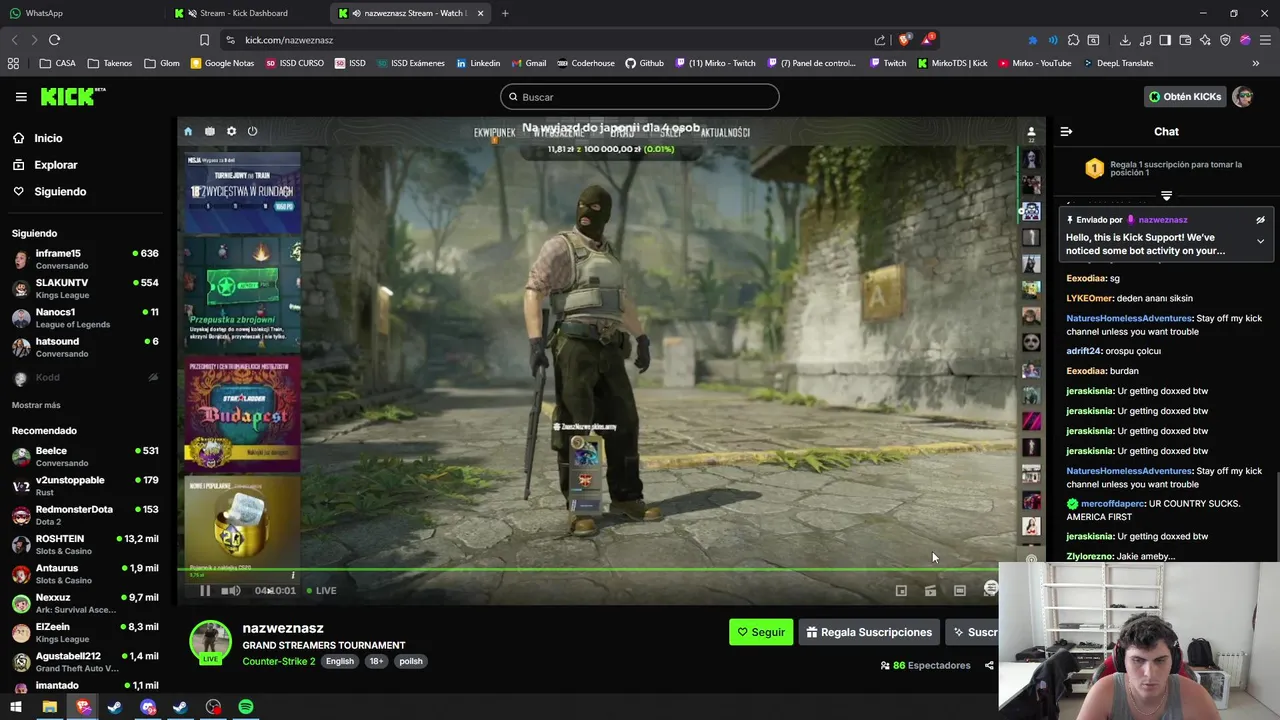Open DeepL Translate bookmark

1116,63
